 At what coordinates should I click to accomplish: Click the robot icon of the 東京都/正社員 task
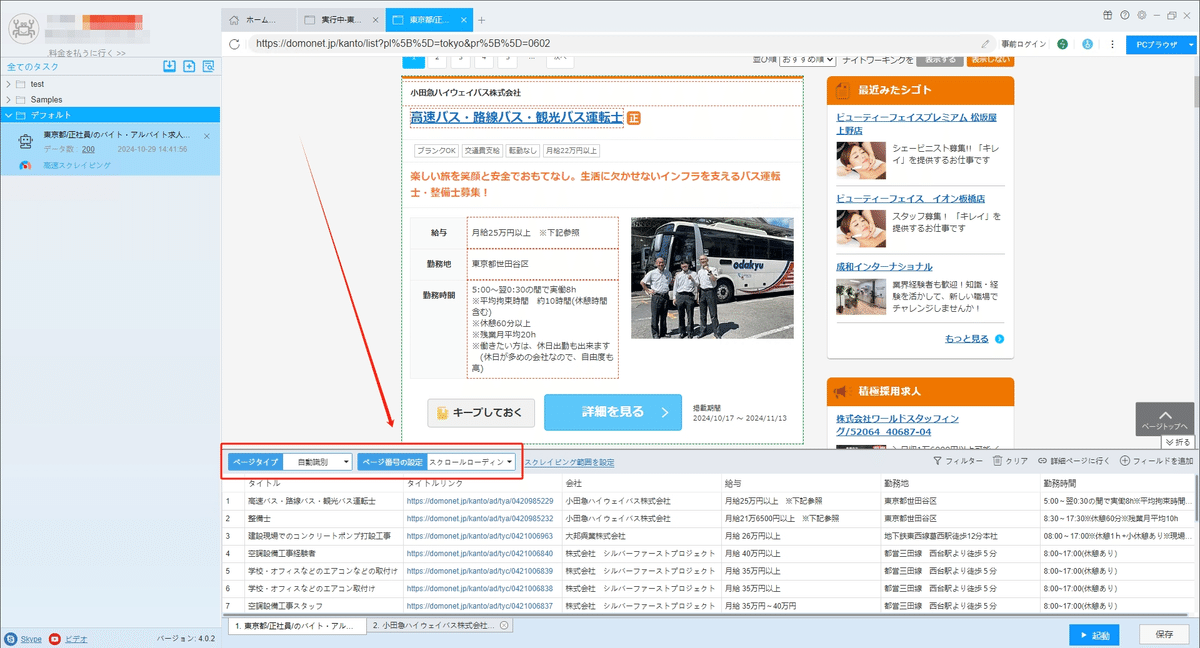click(26, 142)
